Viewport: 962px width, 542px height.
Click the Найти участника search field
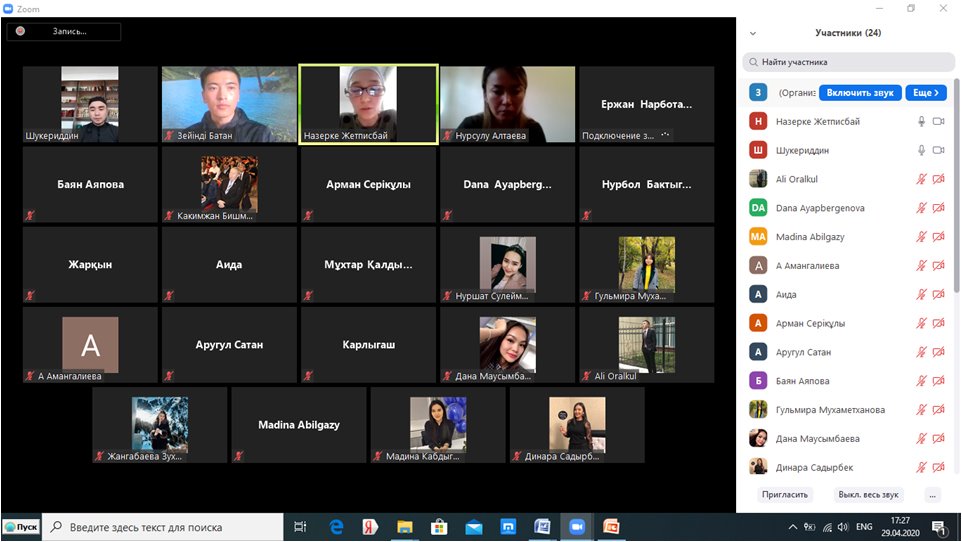[x=848, y=62]
